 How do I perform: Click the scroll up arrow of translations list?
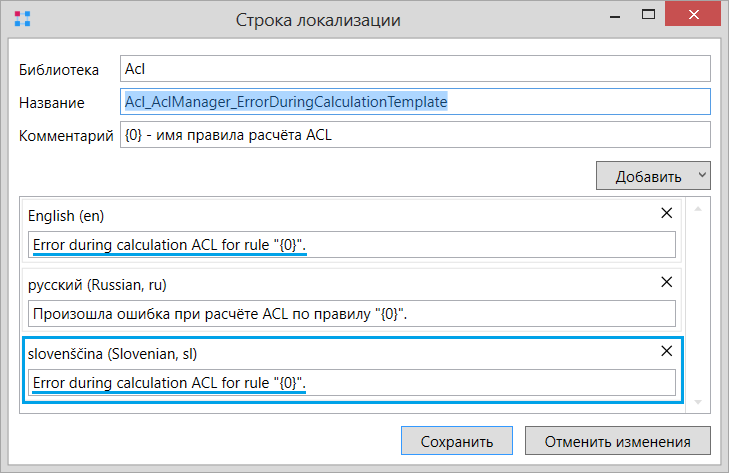[x=698, y=209]
